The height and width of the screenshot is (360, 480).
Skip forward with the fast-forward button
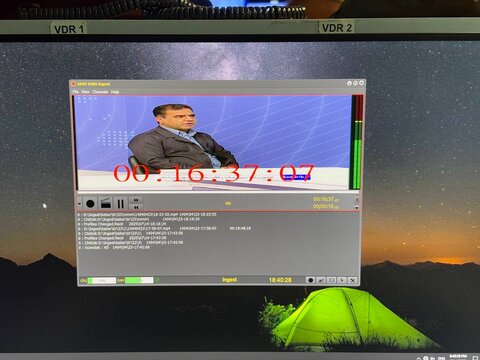point(136,200)
